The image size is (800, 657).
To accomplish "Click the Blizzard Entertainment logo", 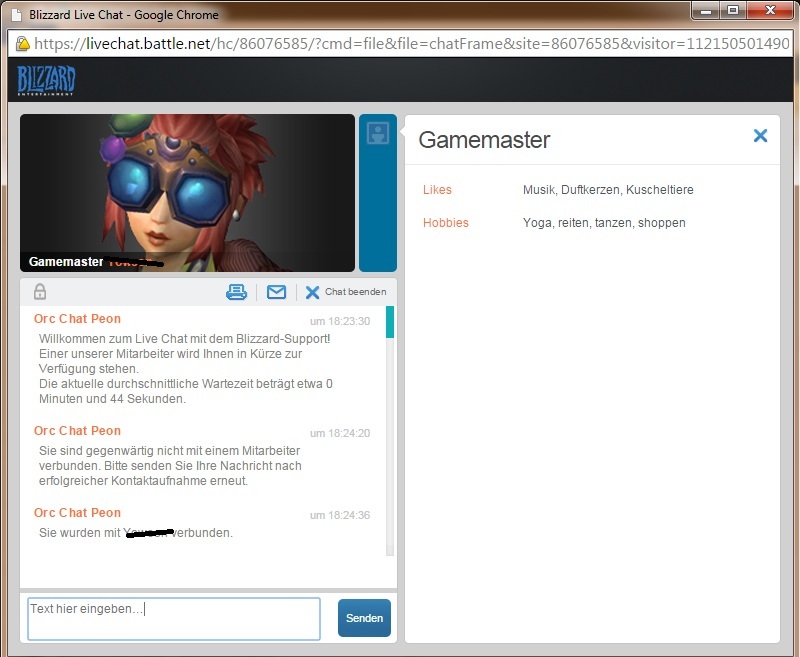I will (x=46, y=81).
